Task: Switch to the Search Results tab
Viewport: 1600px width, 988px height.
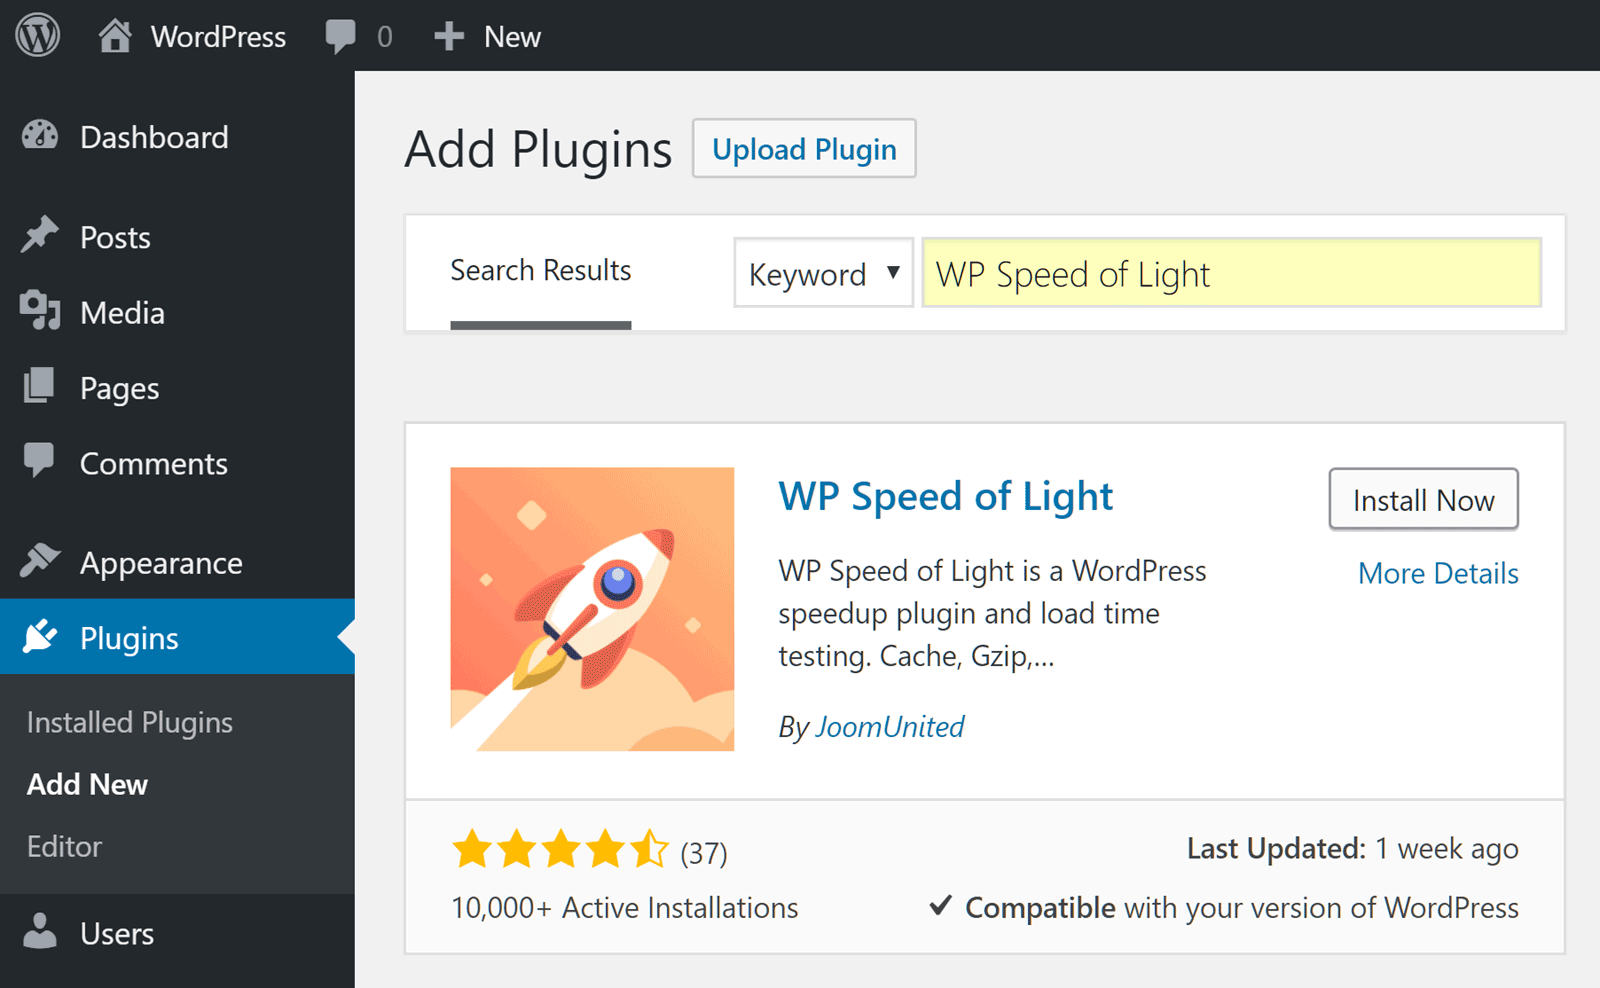Action: [x=540, y=271]
